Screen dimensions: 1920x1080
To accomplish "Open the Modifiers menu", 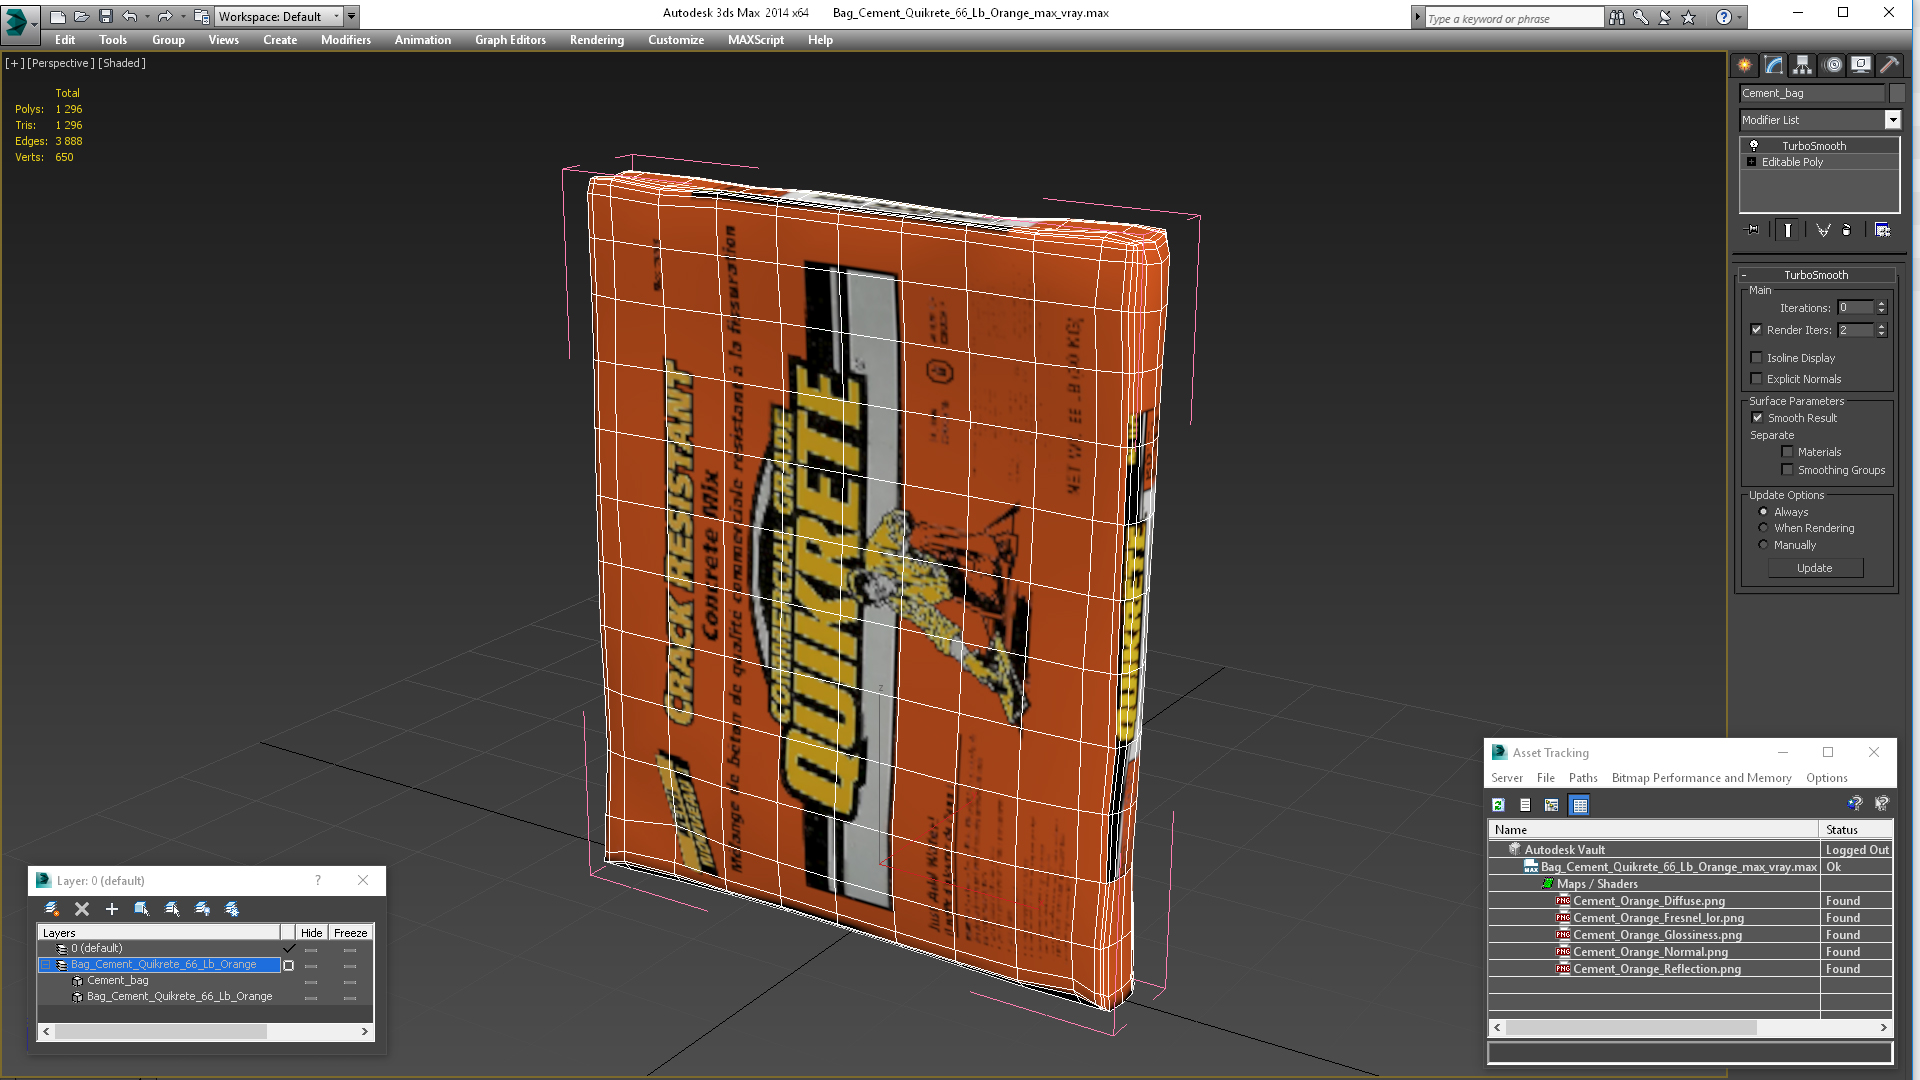I will click(346, 40).
